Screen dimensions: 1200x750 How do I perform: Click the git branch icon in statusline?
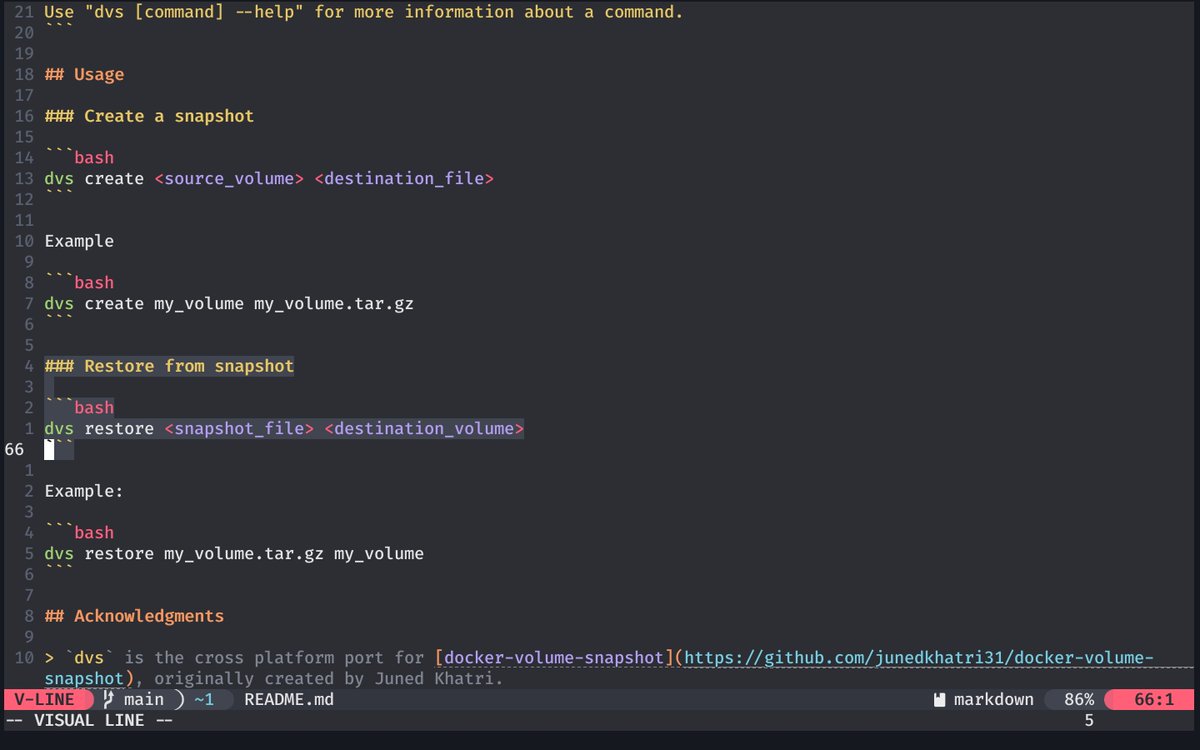click(109, 700)
